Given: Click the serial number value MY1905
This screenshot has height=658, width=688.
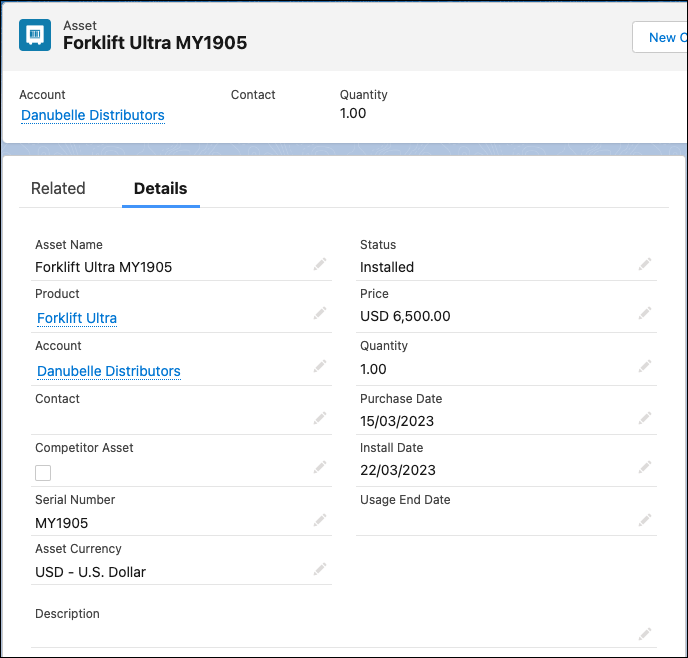Looking at the screenshot, I should (61, 523).
